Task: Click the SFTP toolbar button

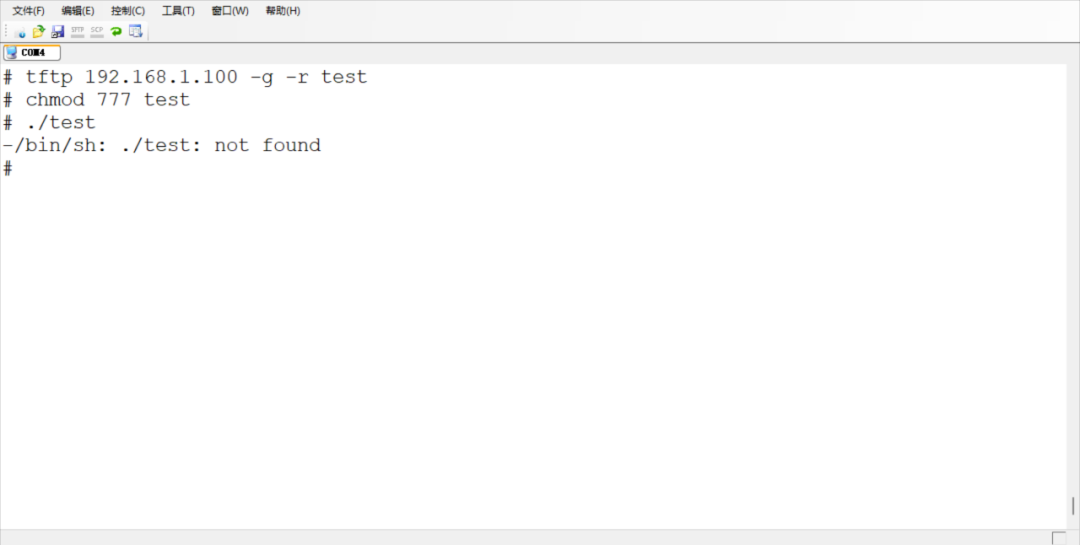Action: coord(77,31)
